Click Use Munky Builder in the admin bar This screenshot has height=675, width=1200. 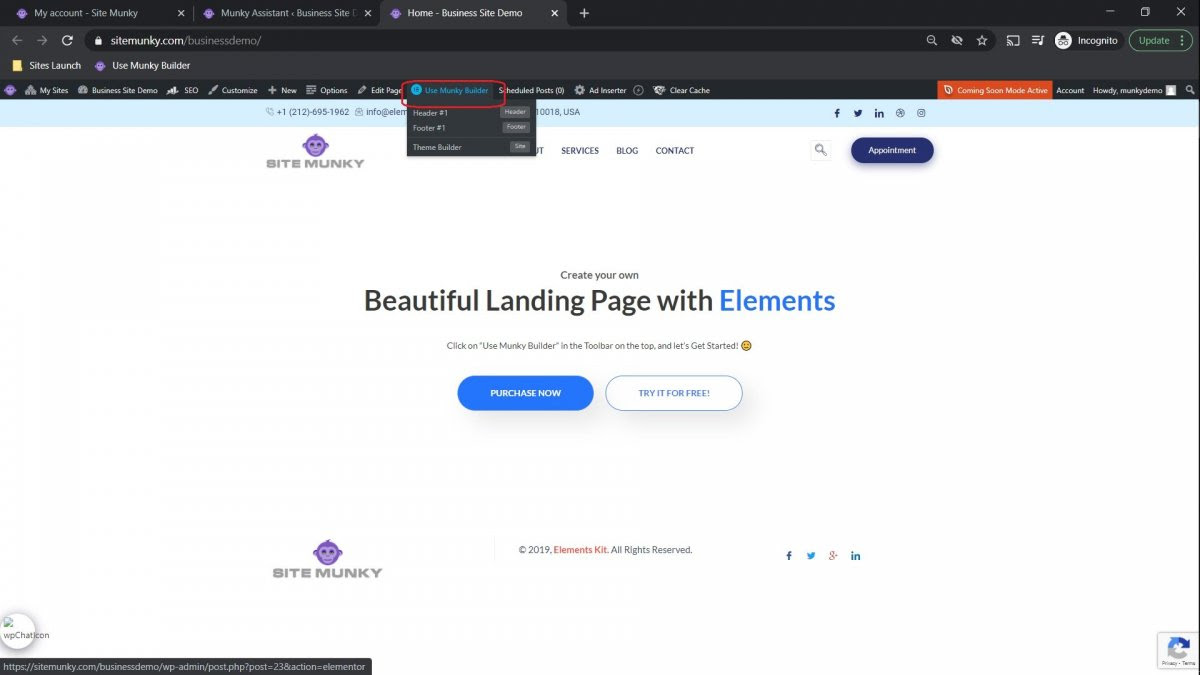[x=450, y=90]
